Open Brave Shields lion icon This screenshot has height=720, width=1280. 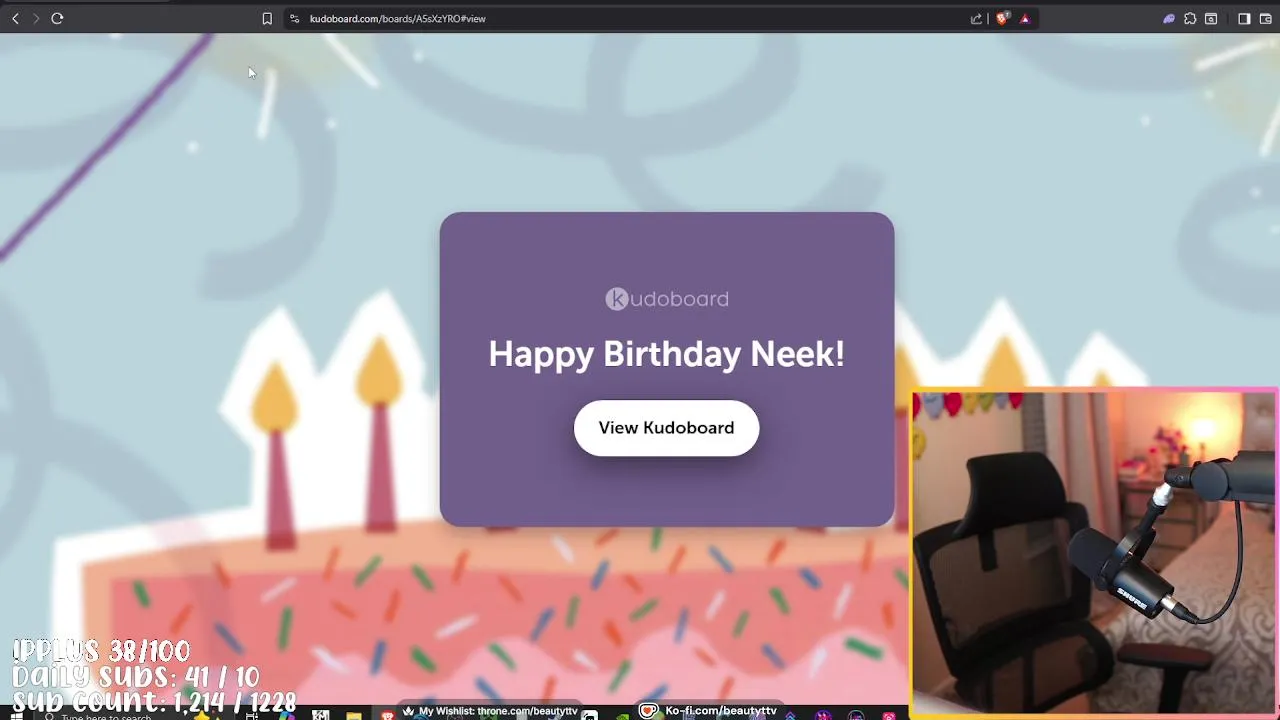click(1002, 18)
